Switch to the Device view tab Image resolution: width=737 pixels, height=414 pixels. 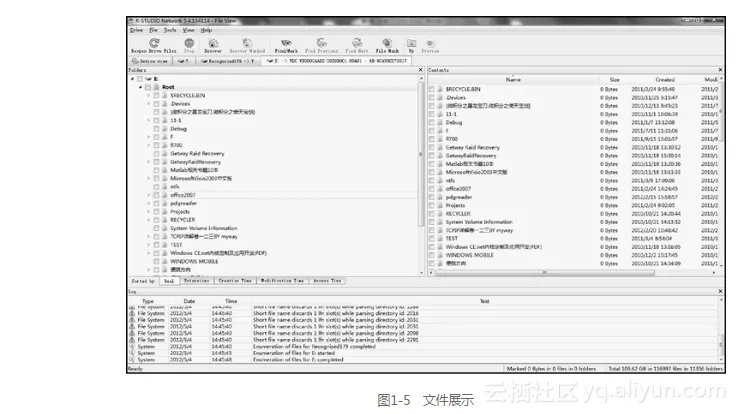149,61
